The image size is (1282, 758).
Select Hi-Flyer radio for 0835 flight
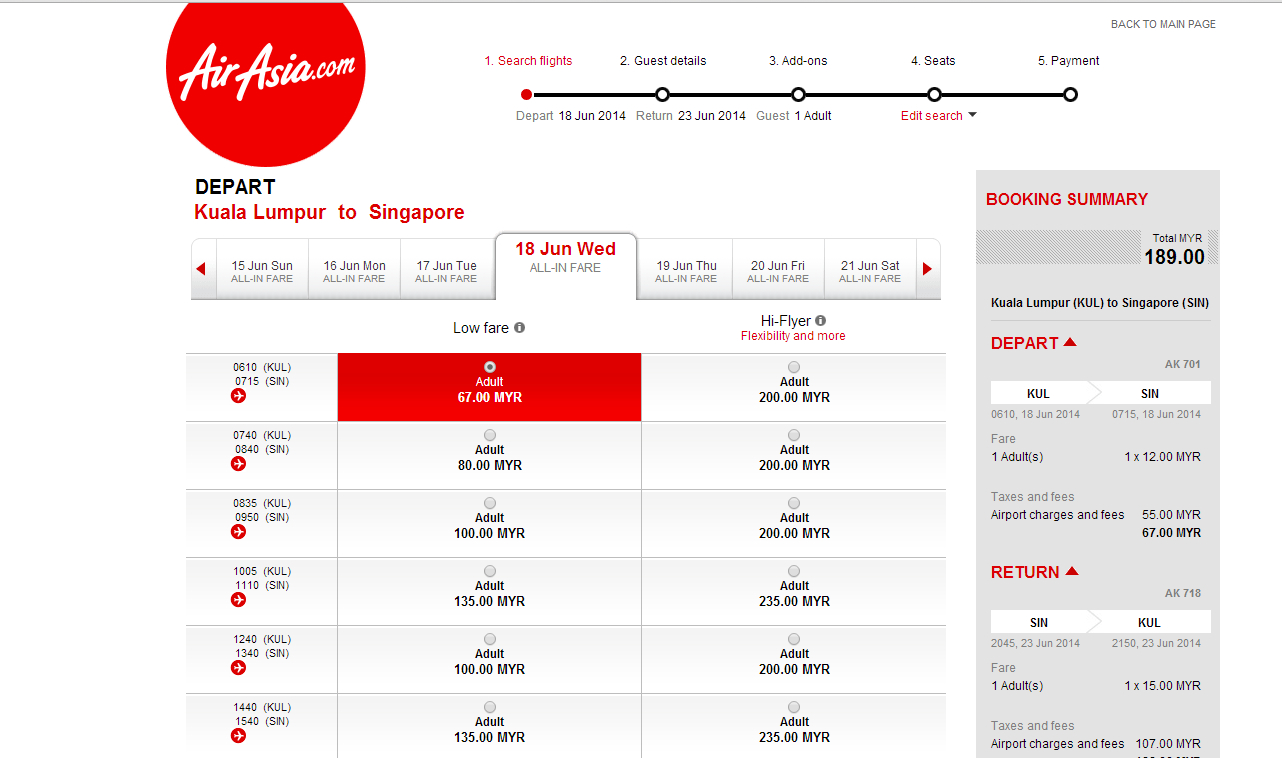[794, 503]
